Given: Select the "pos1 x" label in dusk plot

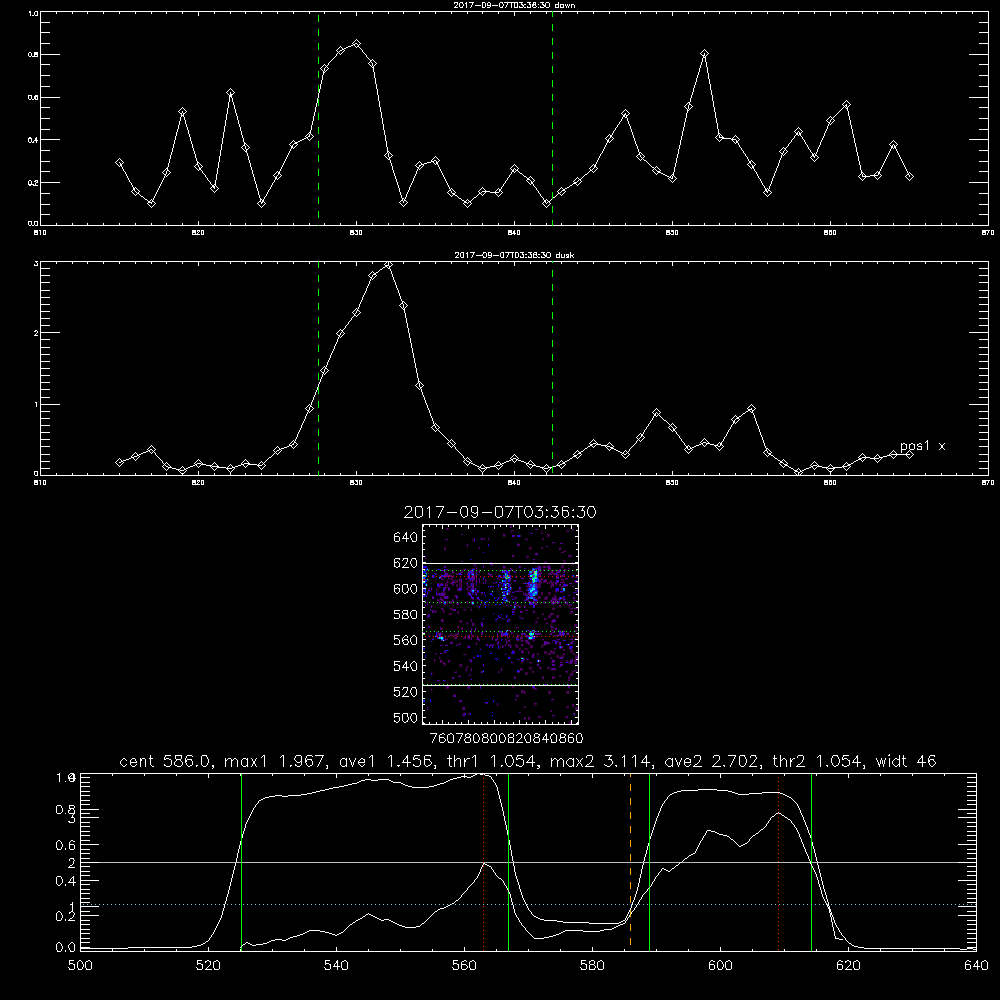Looking at the screenshot, I should [x=922, y=446].
